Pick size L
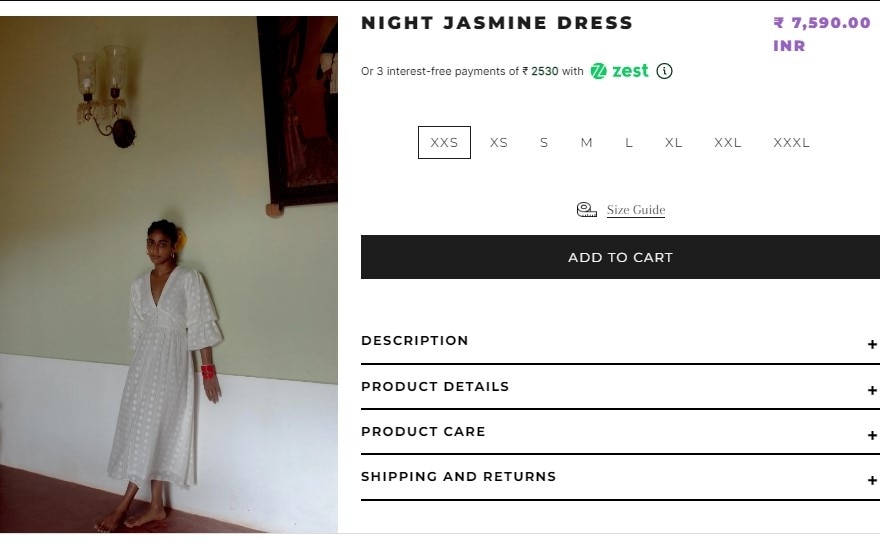Screen dimensions: 880x540 [x=629, y=142]
